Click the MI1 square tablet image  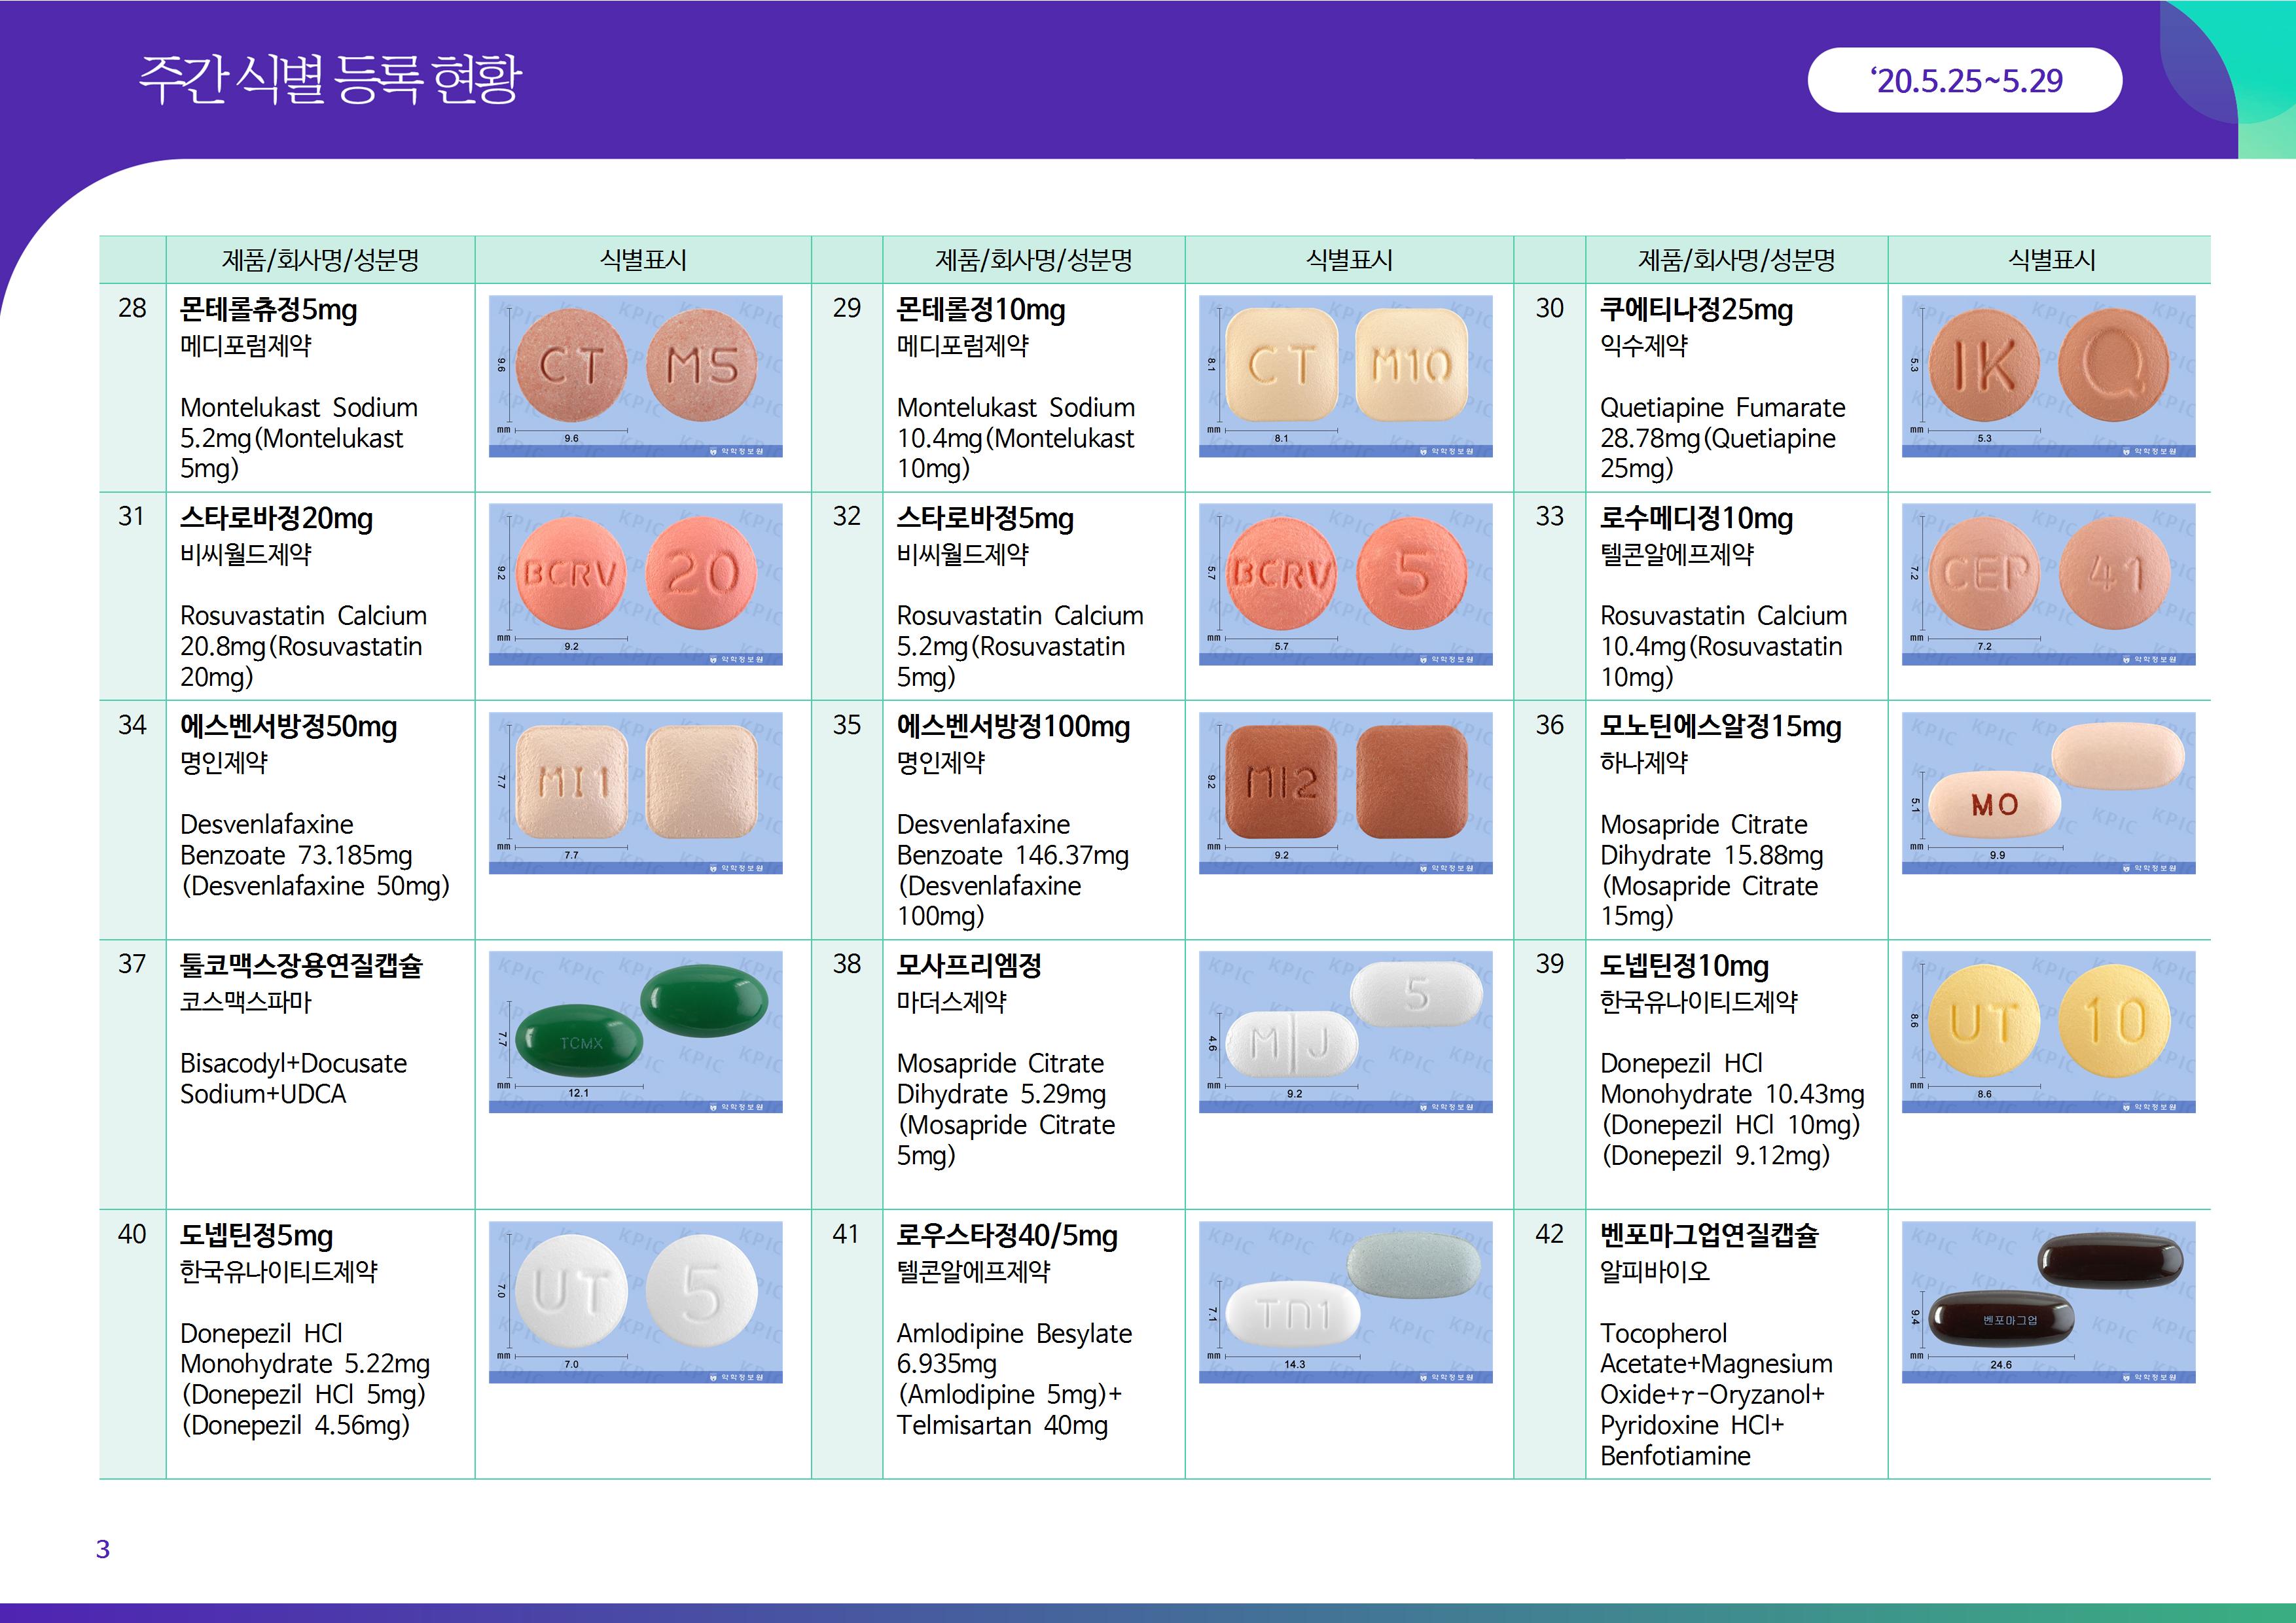pos(635,793)
